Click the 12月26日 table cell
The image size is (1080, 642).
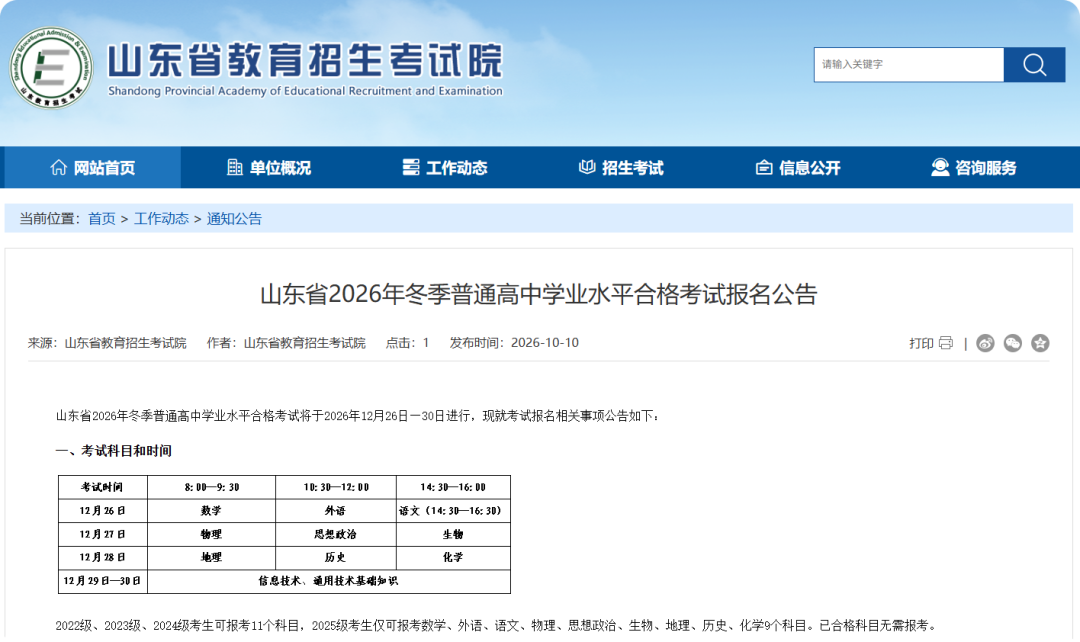(x=103, y=510)
